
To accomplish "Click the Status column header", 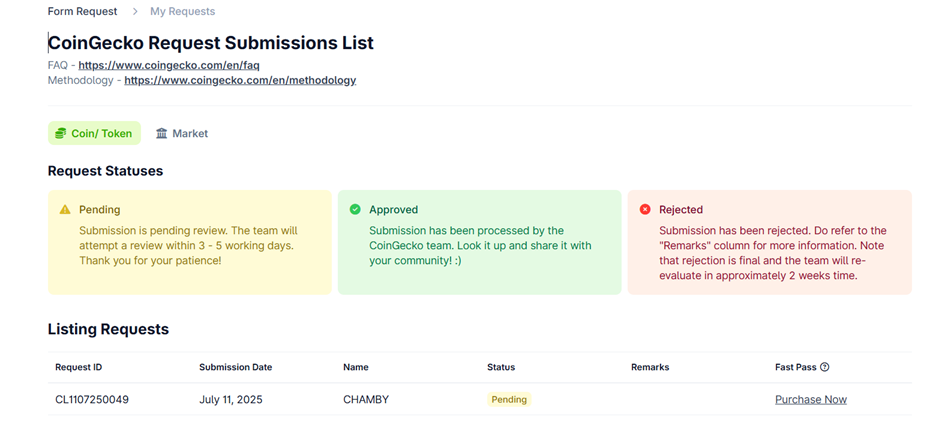I will 501,368.
